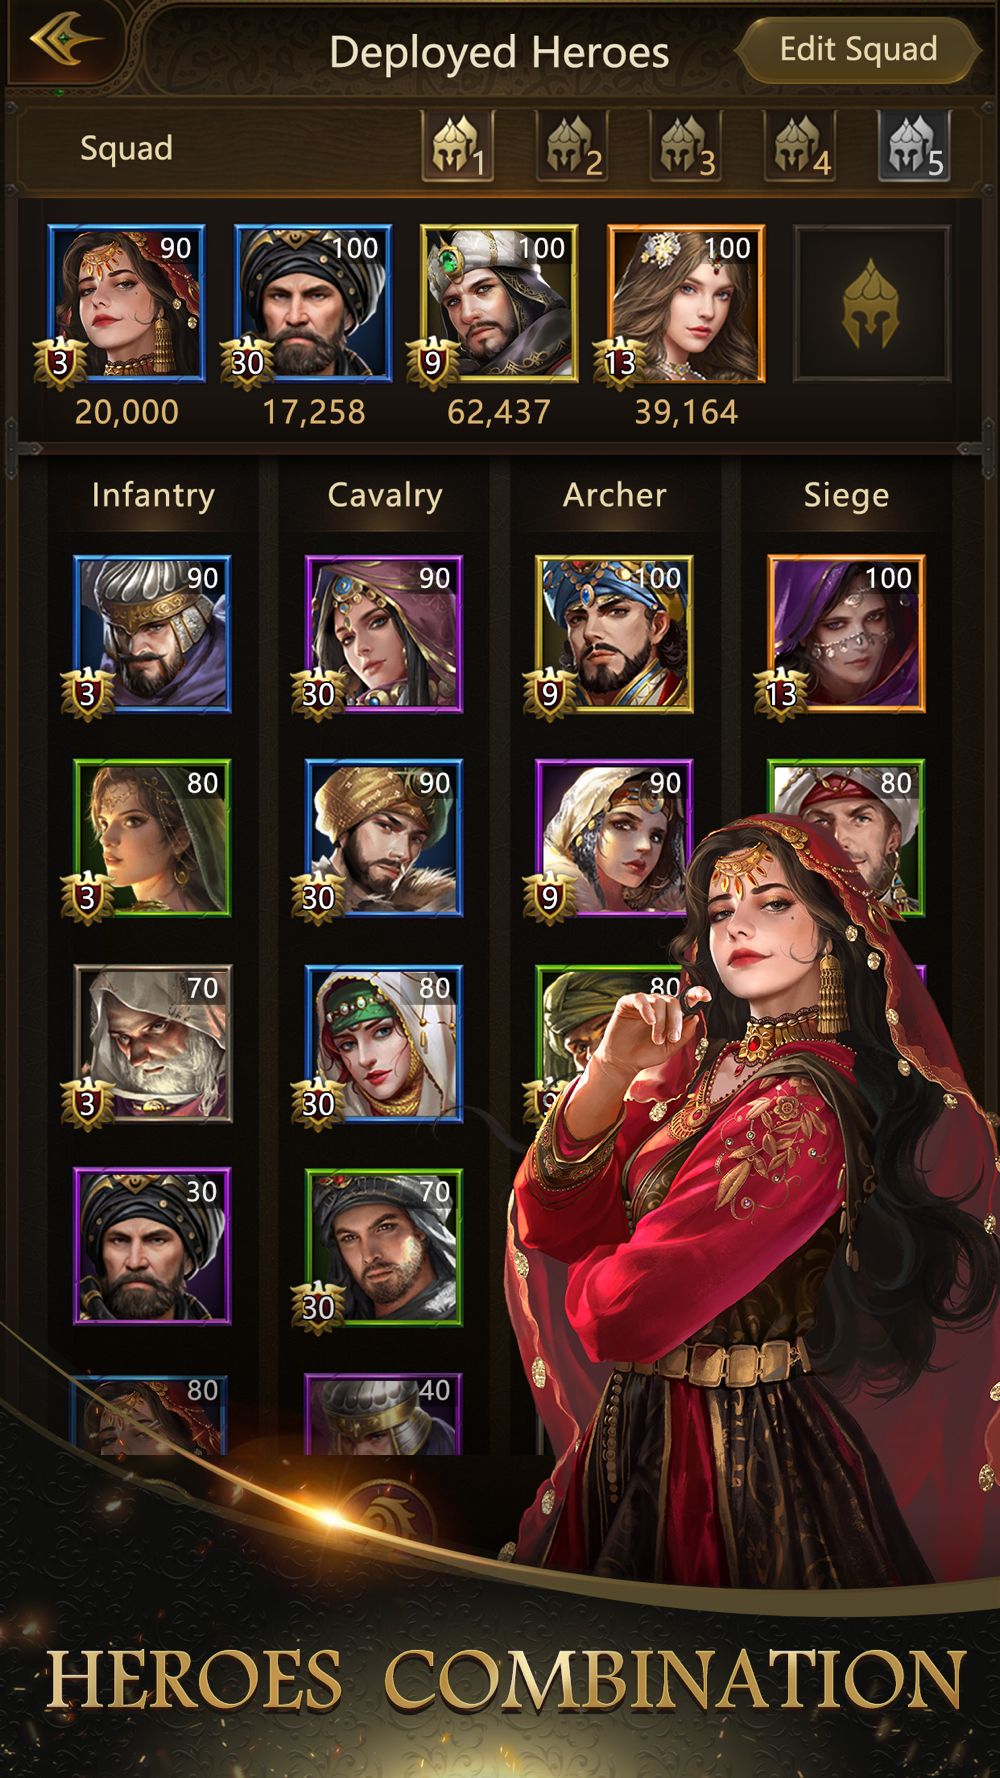Click the Edit Squad button
The height and width of the screenshot is (1778, 1000).
point(859,49)
